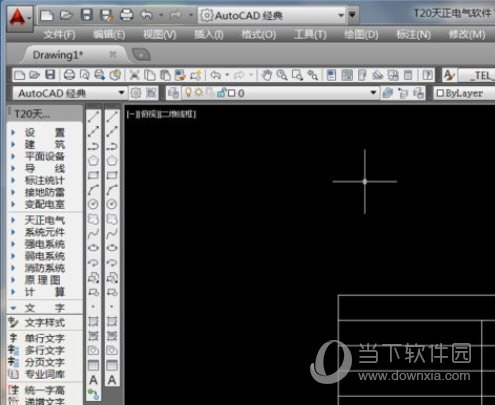The height and width of the screenshot is (405, 495).
Task: Expand the 设置 menu in T20 panel
Action: (45, 132)
